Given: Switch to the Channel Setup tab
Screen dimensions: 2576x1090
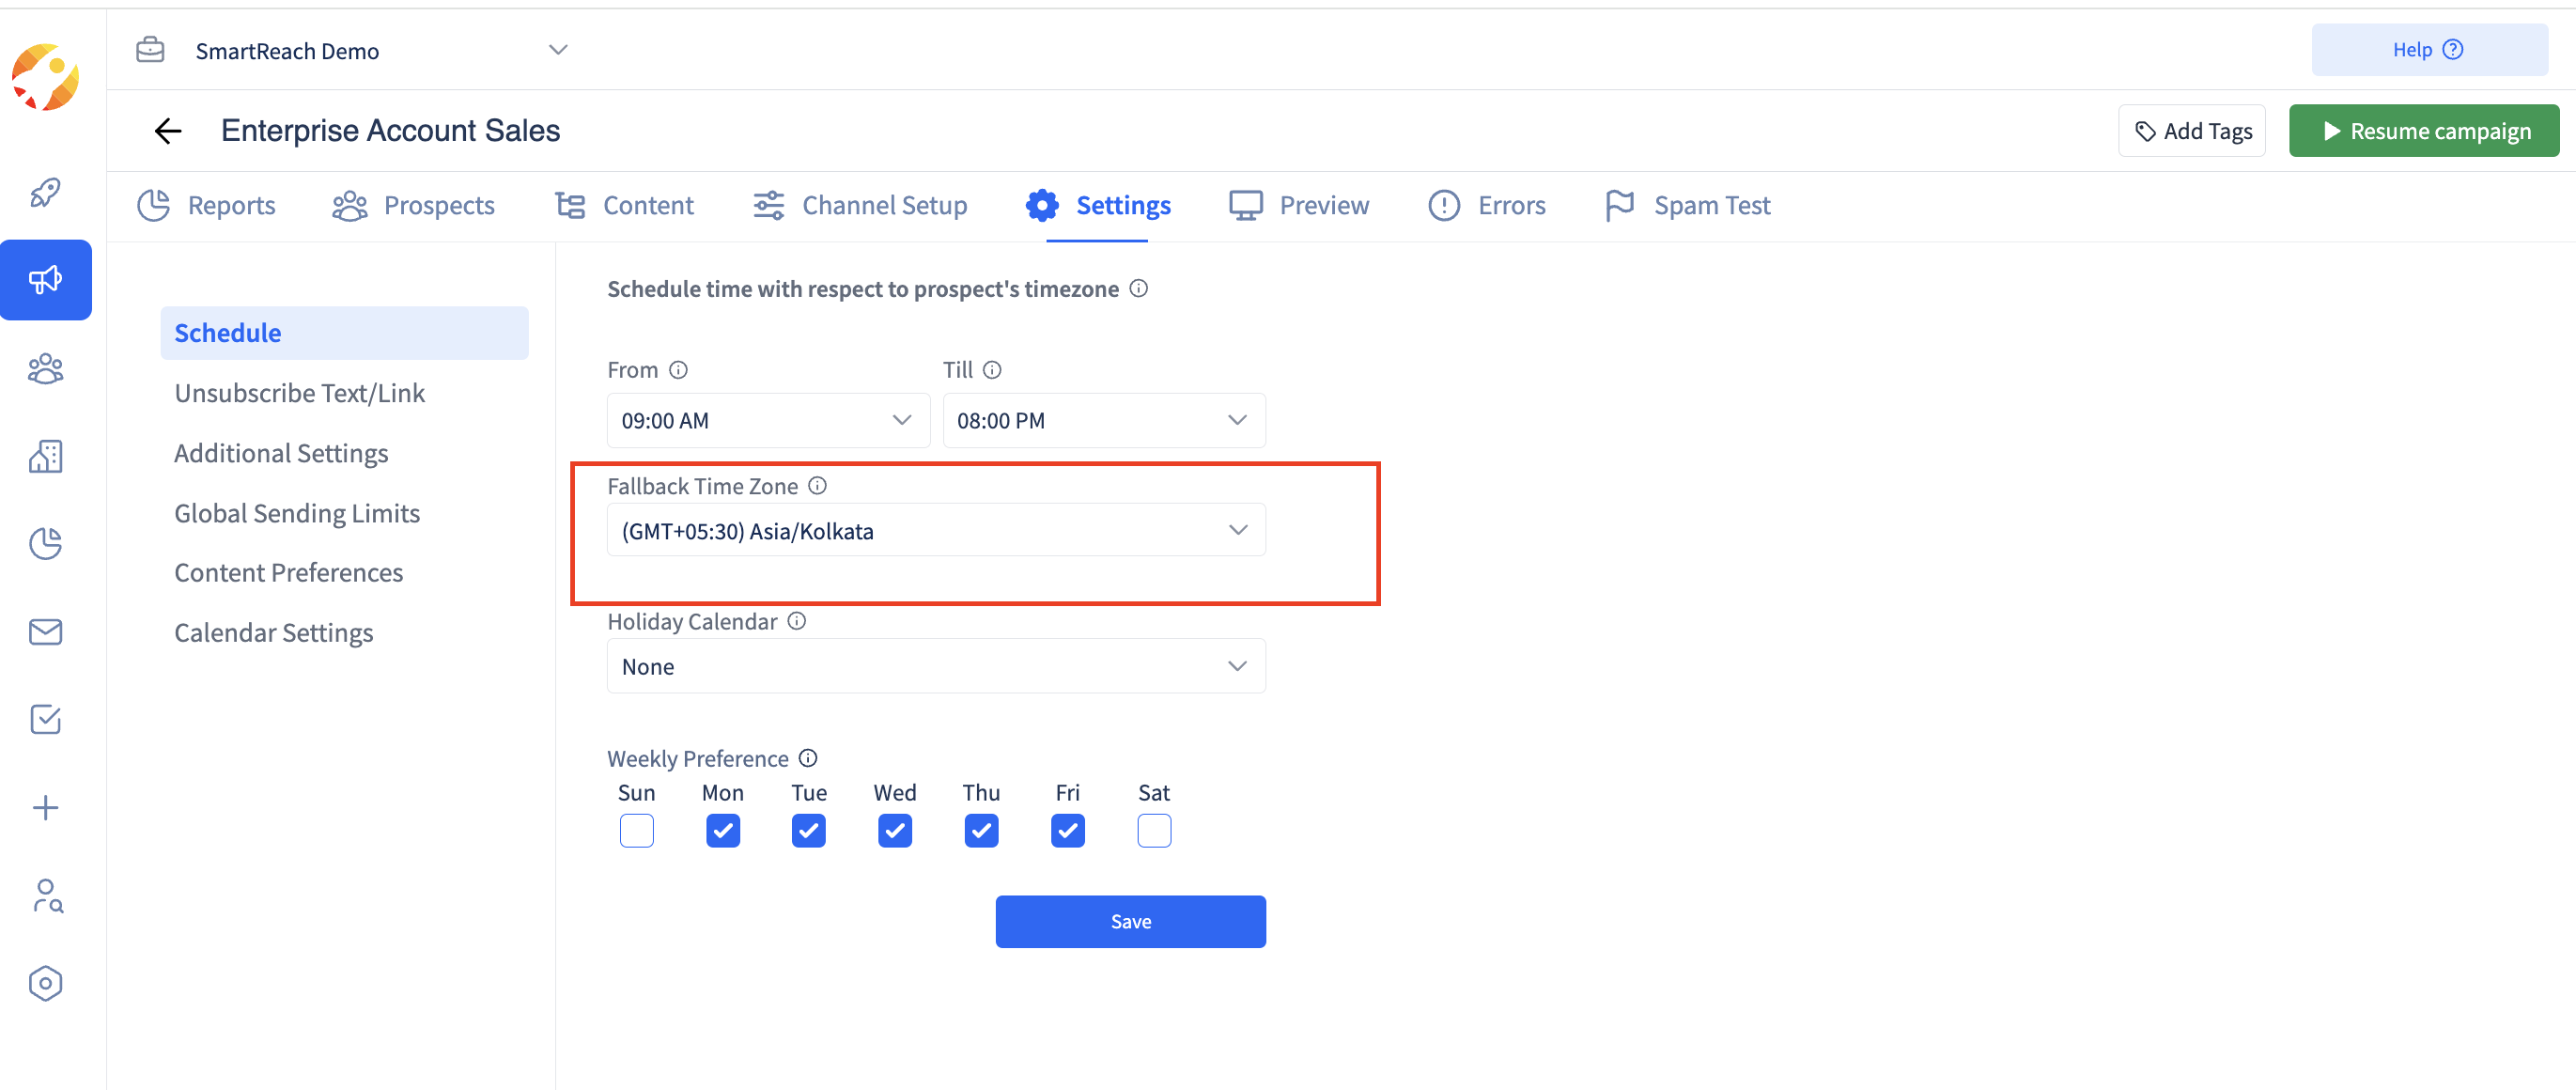Looking at the screenshot, I should 860,206.
